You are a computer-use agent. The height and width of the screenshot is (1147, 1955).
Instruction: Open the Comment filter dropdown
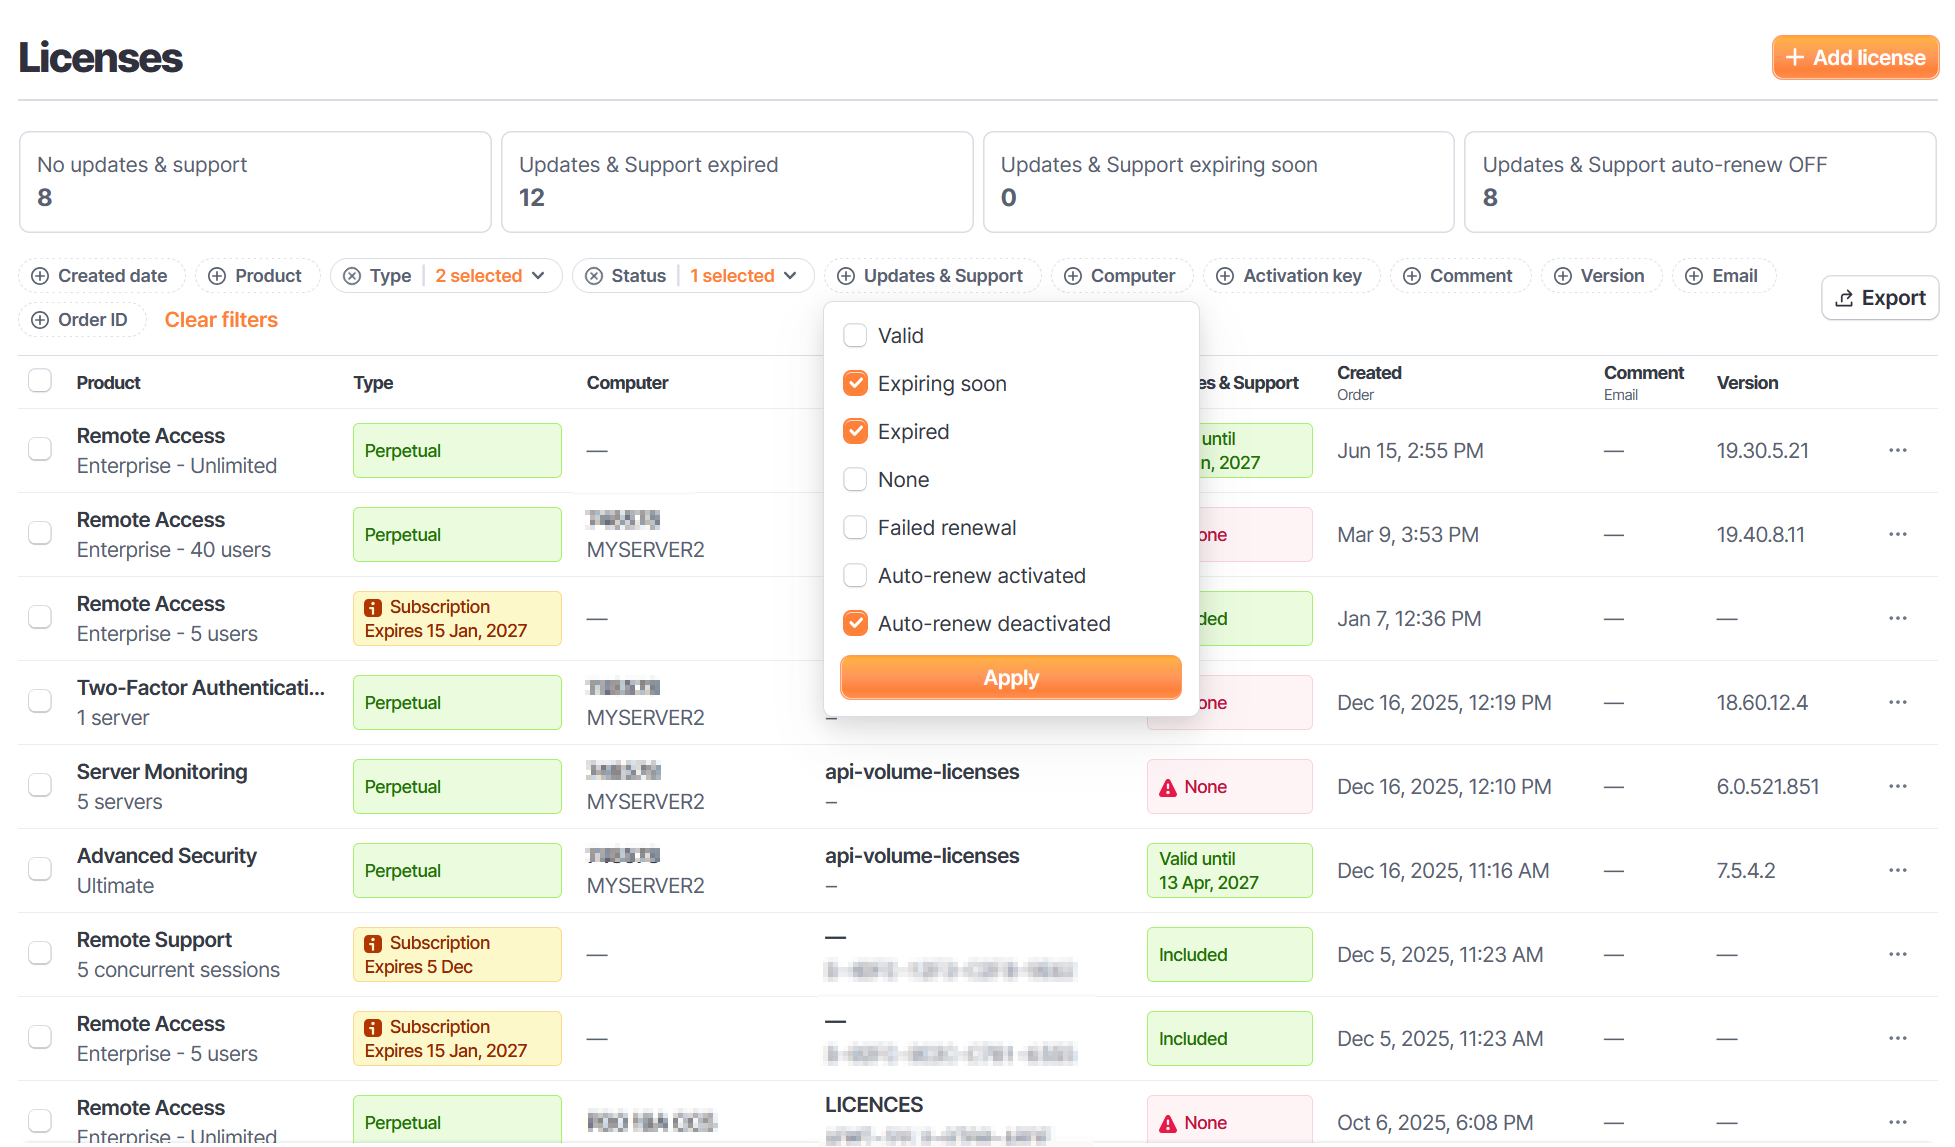(1459, 276)
